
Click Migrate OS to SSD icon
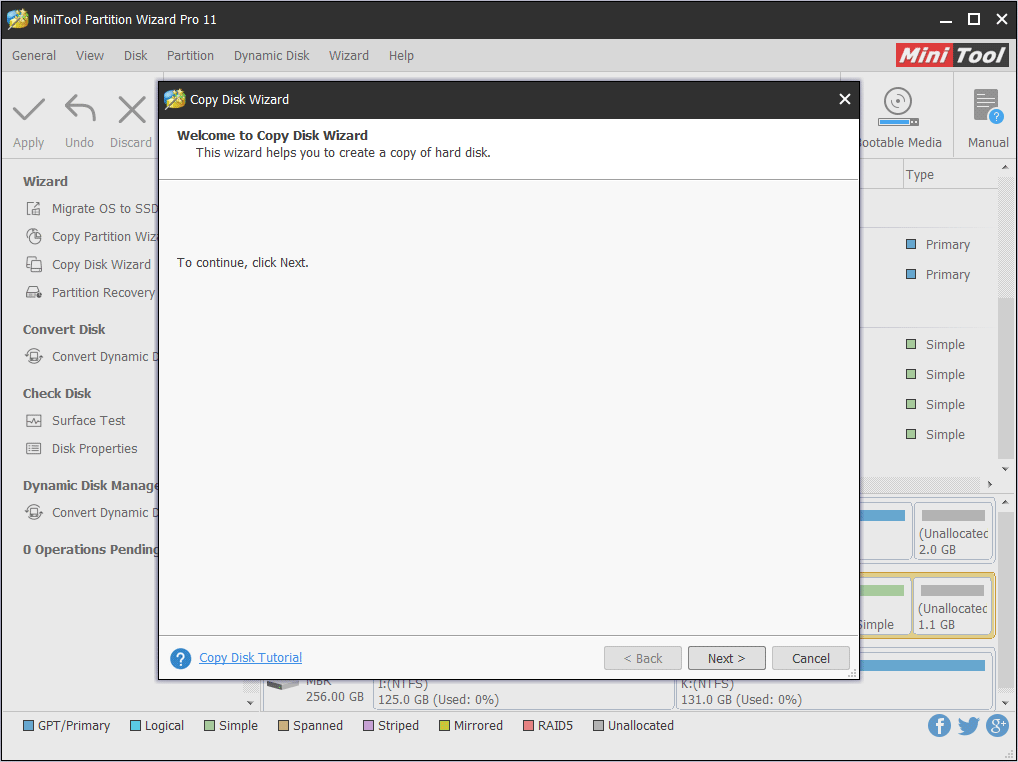coord(33,208)
